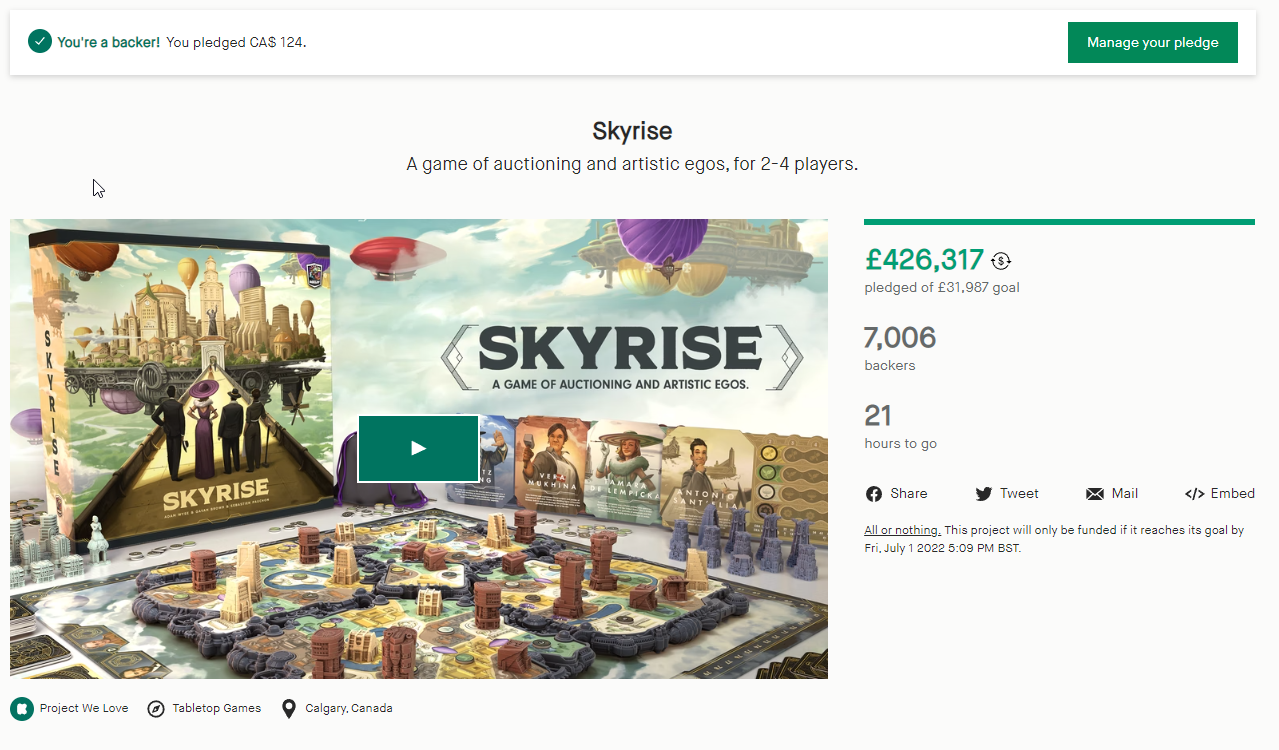Play the Skyrise campaign video
The height and width of the screenshot is (750, 1279).
tap(418, 448)
